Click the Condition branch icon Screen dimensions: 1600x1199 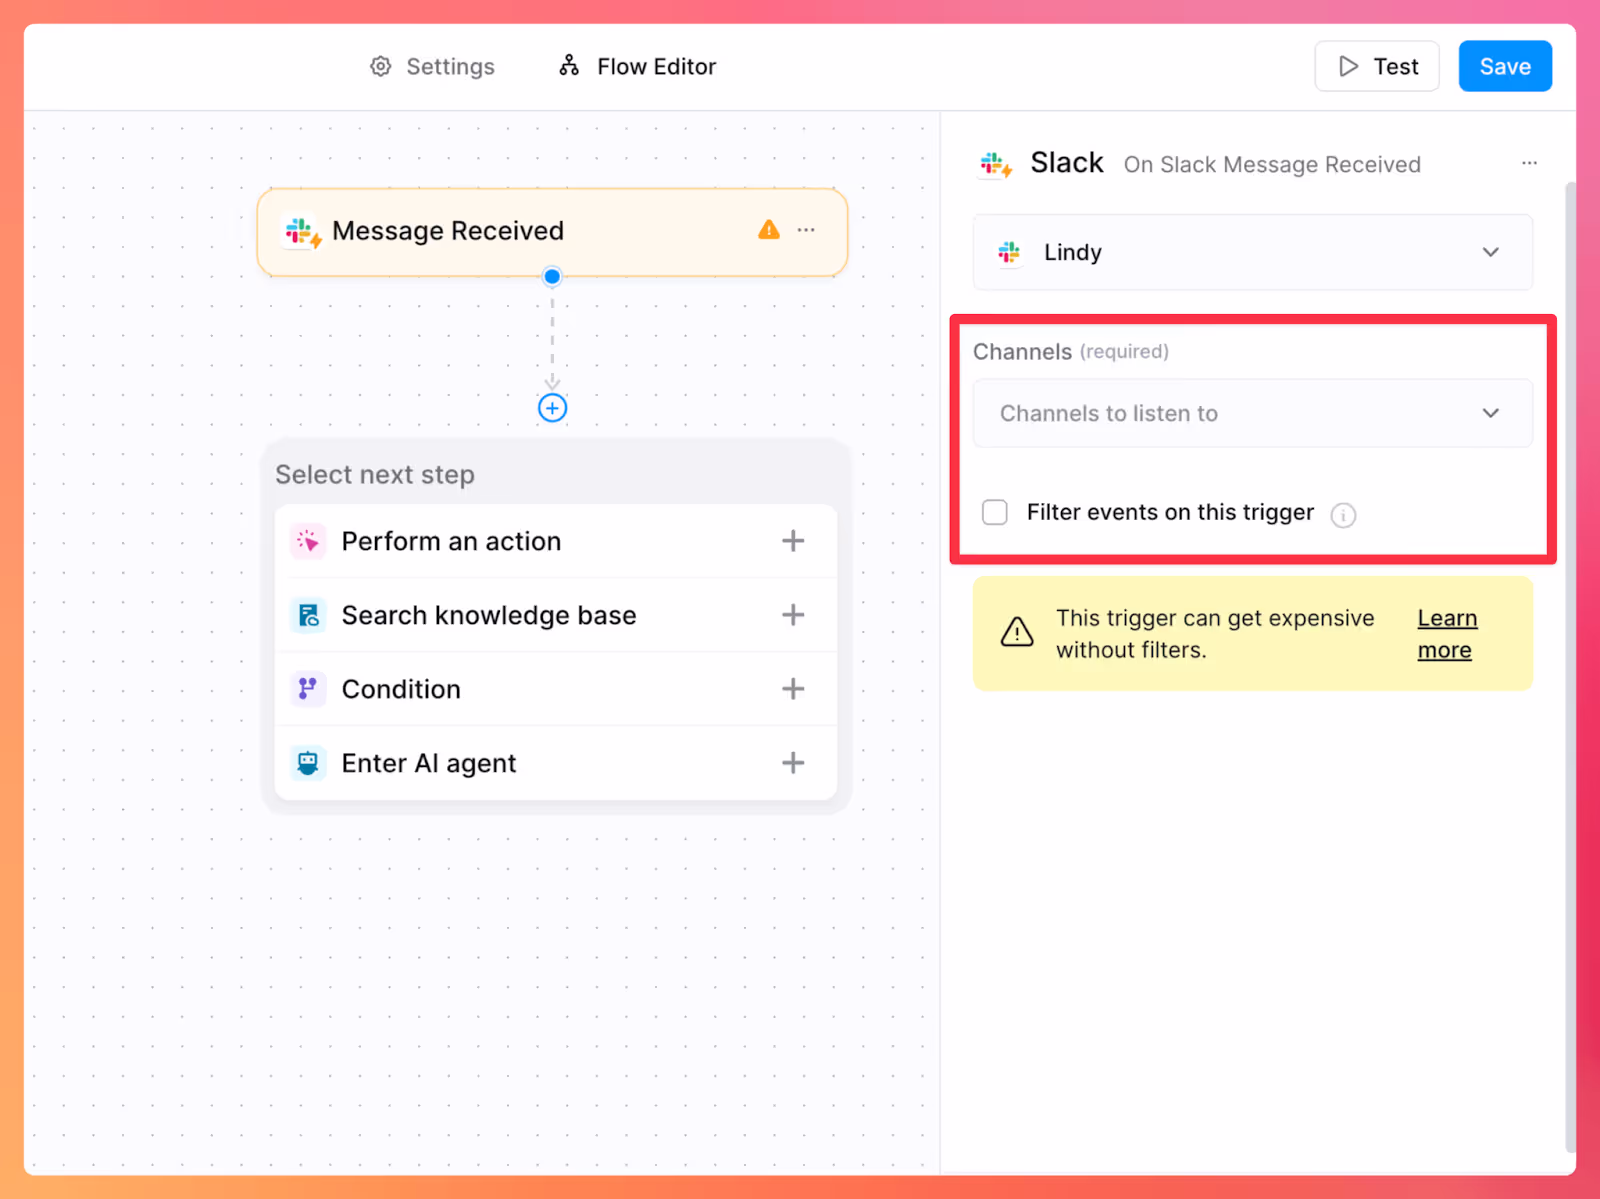[308, 689]
